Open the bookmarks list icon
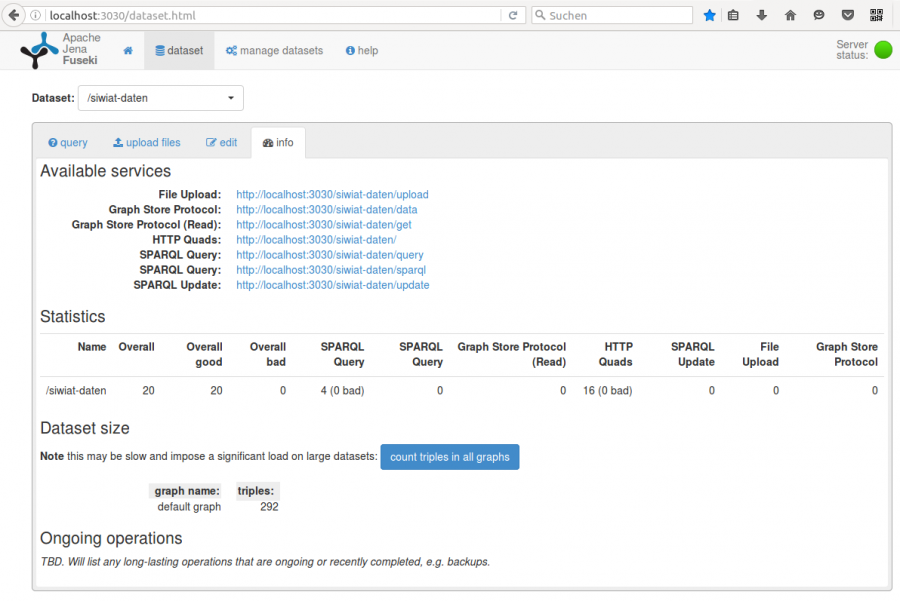This screenshot has height=601, width=900. 733,15
